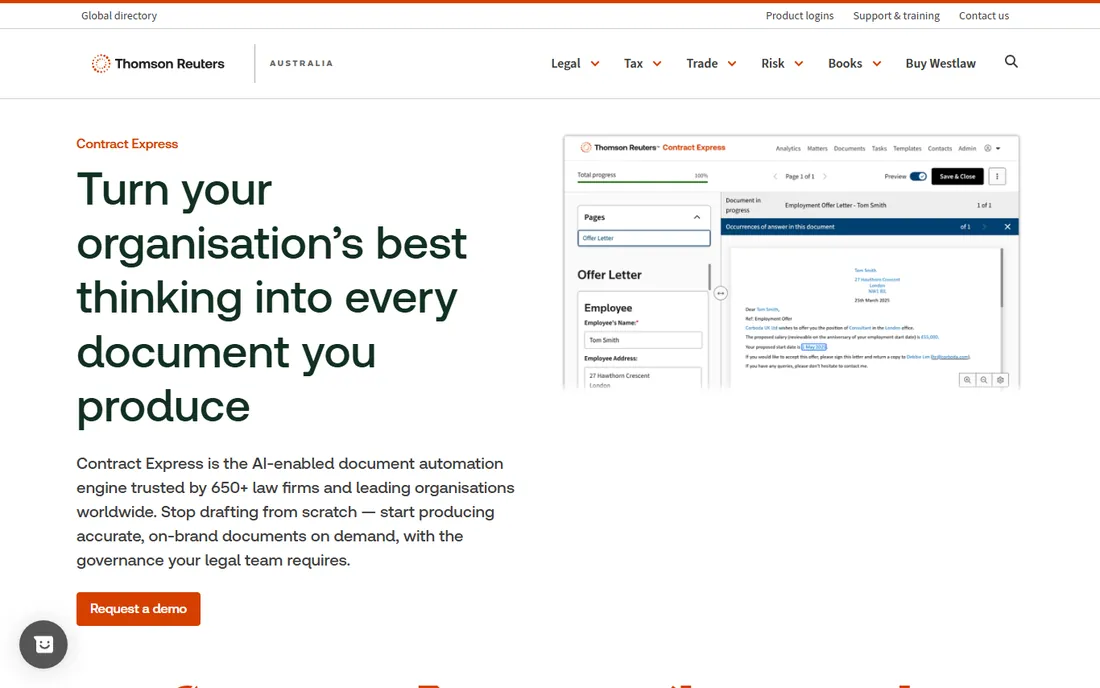
Task: Click Save & Close in product screenshot
Action: pos(957,176)
